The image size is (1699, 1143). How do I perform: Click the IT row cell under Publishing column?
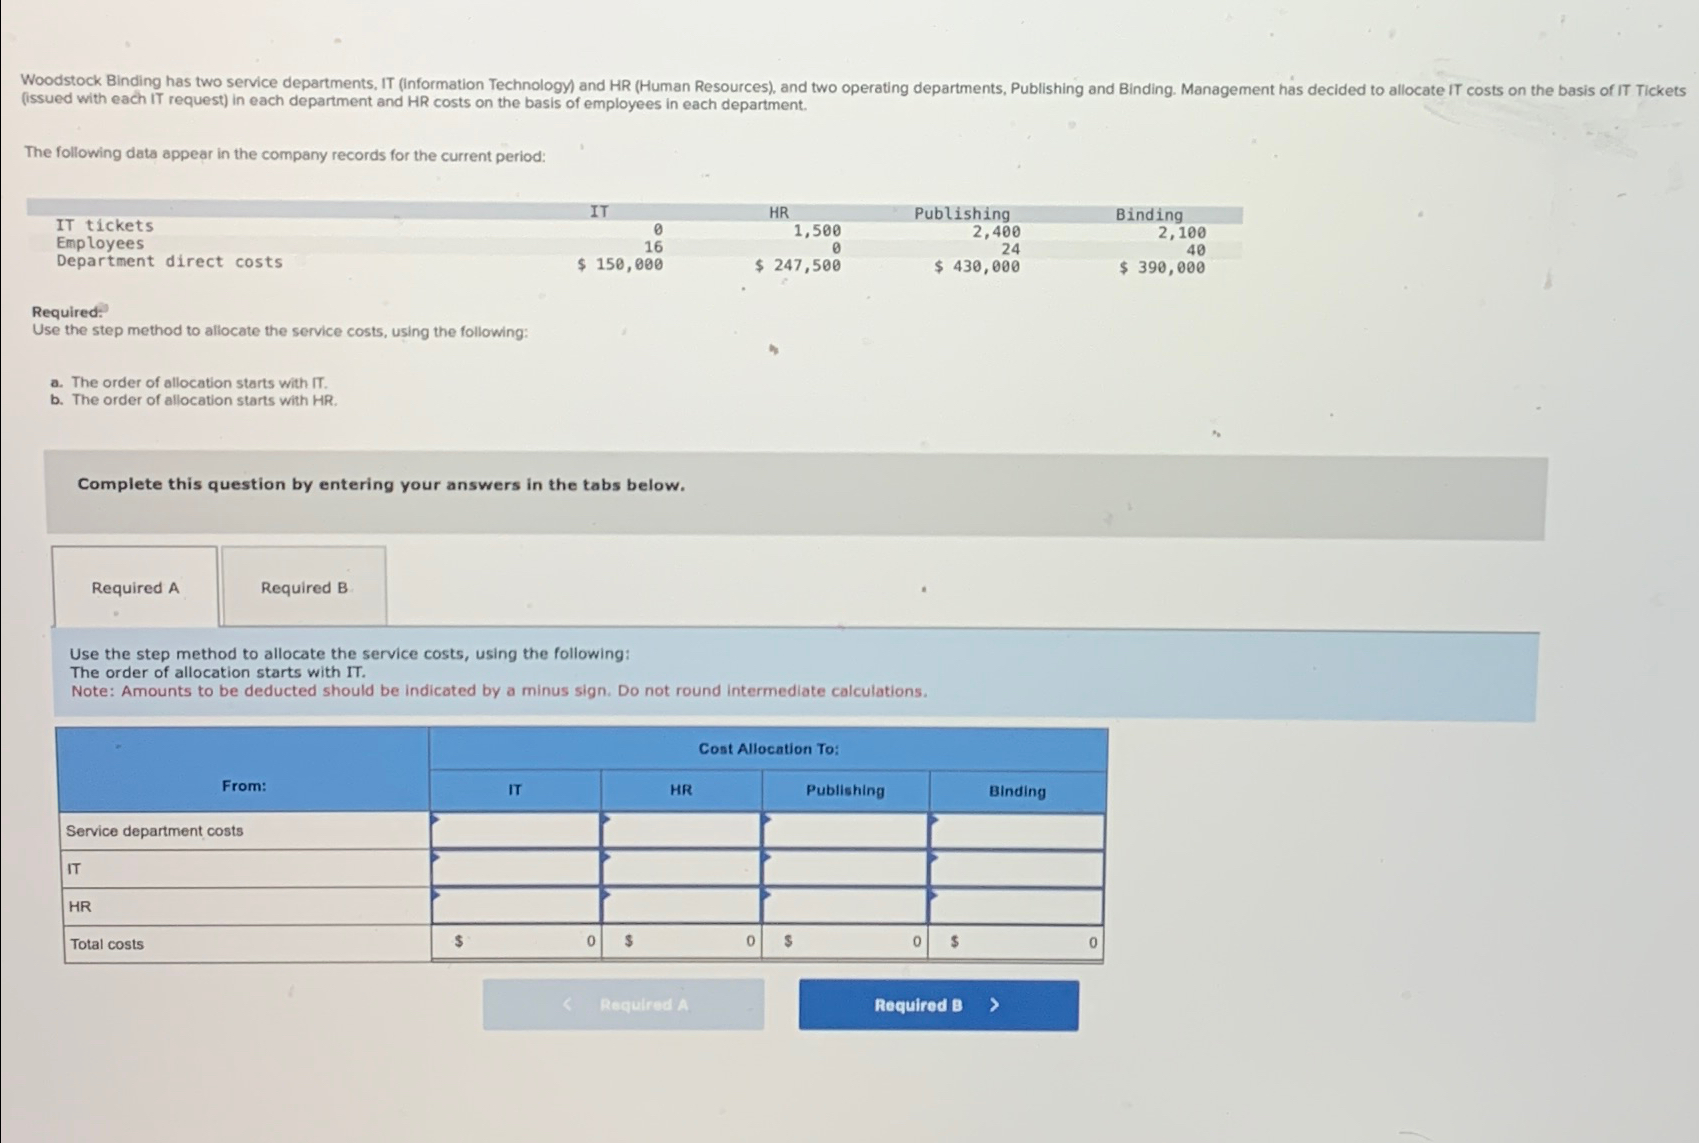(845, 868)
